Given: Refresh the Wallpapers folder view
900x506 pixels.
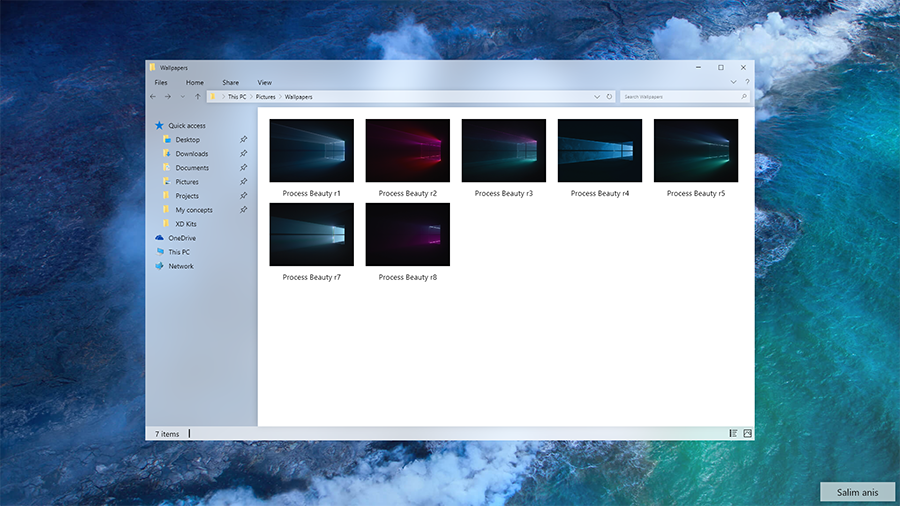Looking at the screenshot, I should (x=609, y=97).
